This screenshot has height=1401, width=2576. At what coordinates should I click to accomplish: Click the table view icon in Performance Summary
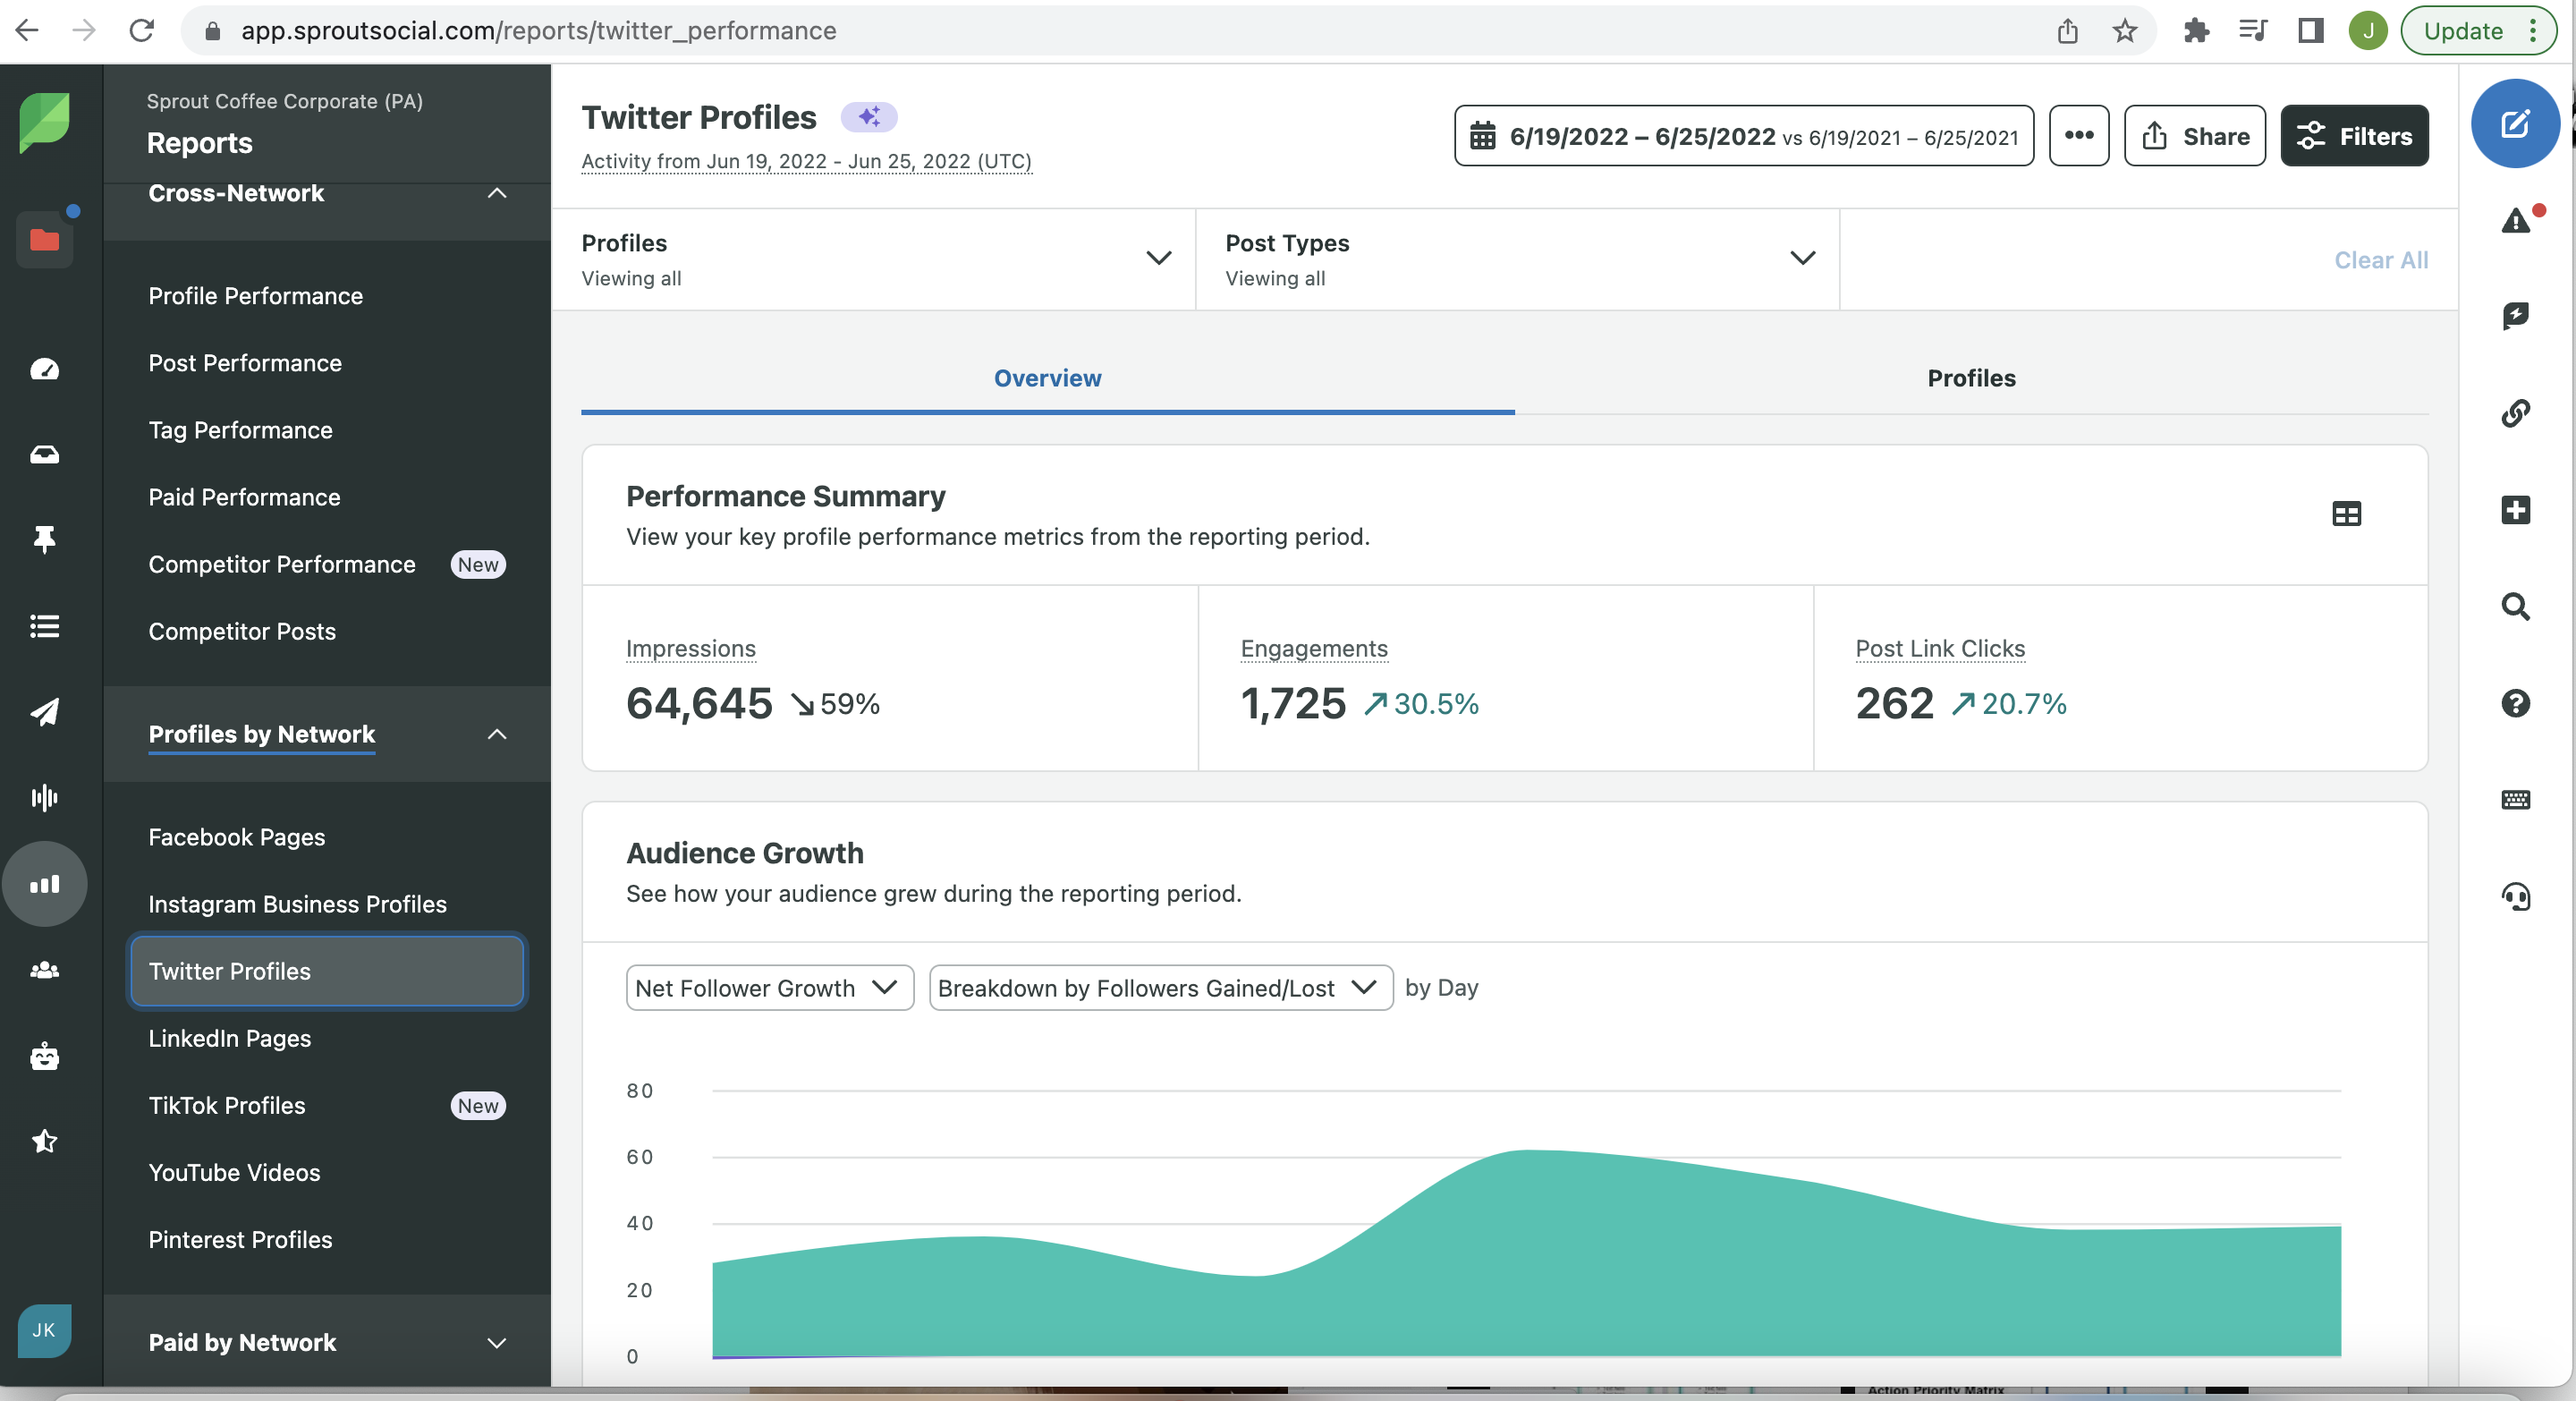pos(2346,514)
